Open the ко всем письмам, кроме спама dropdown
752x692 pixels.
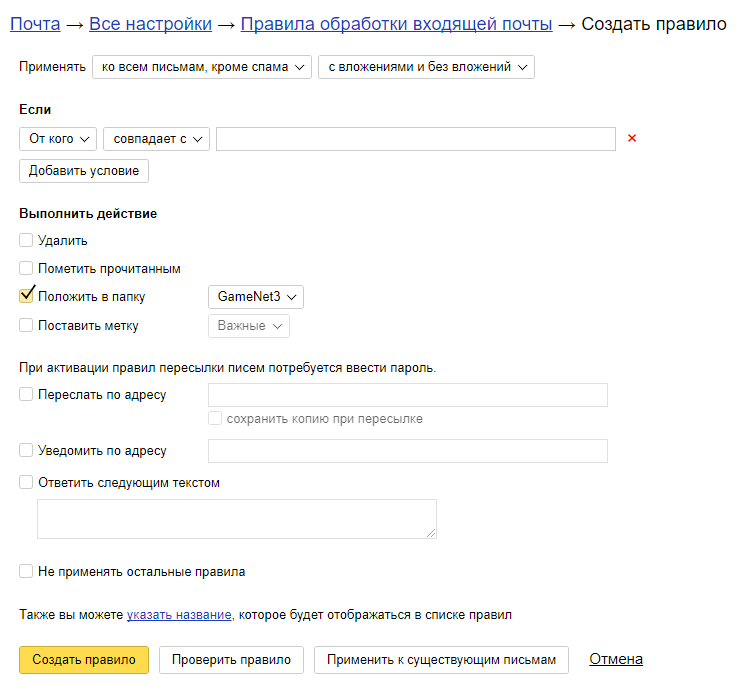[x=202, y=67]
